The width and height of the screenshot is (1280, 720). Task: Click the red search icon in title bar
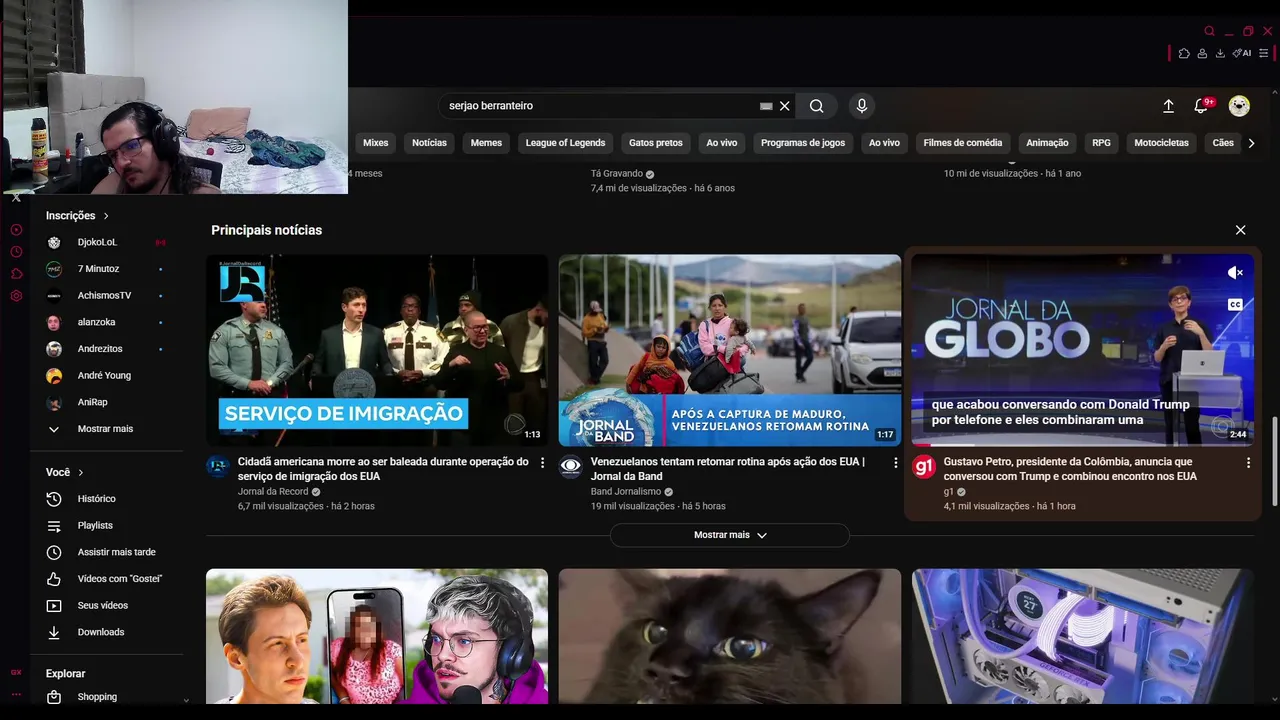point(1209,31)
